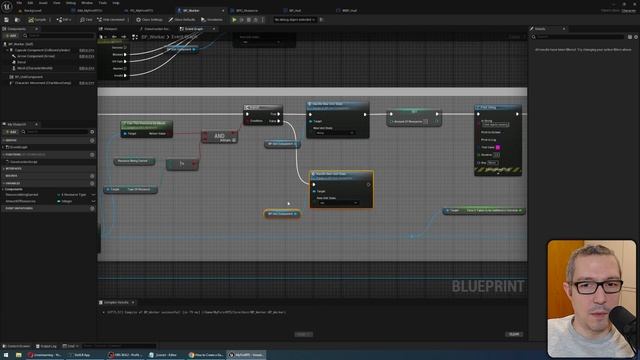Select Arrow Component in tree
640x360 pixels.
(36, 56)
